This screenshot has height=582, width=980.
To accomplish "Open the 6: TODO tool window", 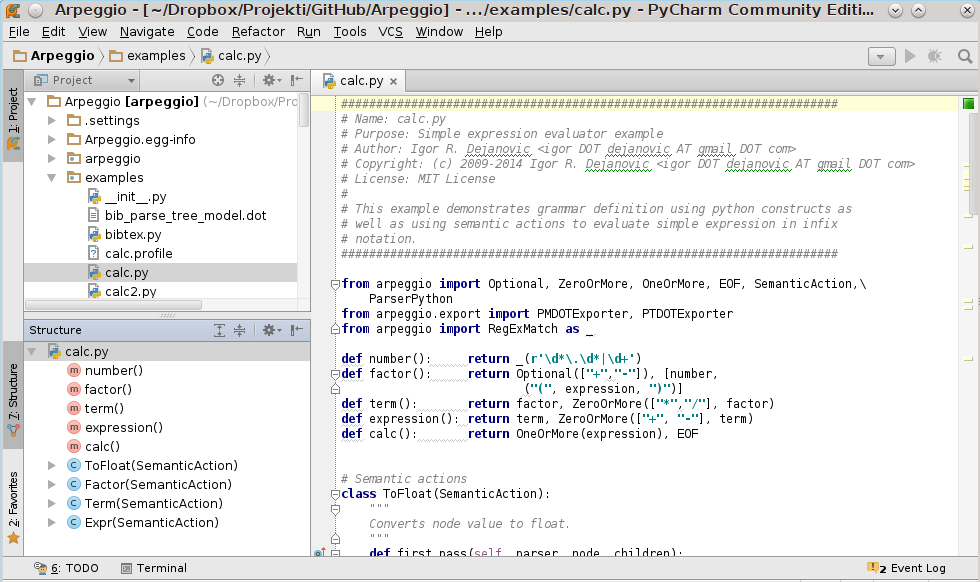I will 66,568.
